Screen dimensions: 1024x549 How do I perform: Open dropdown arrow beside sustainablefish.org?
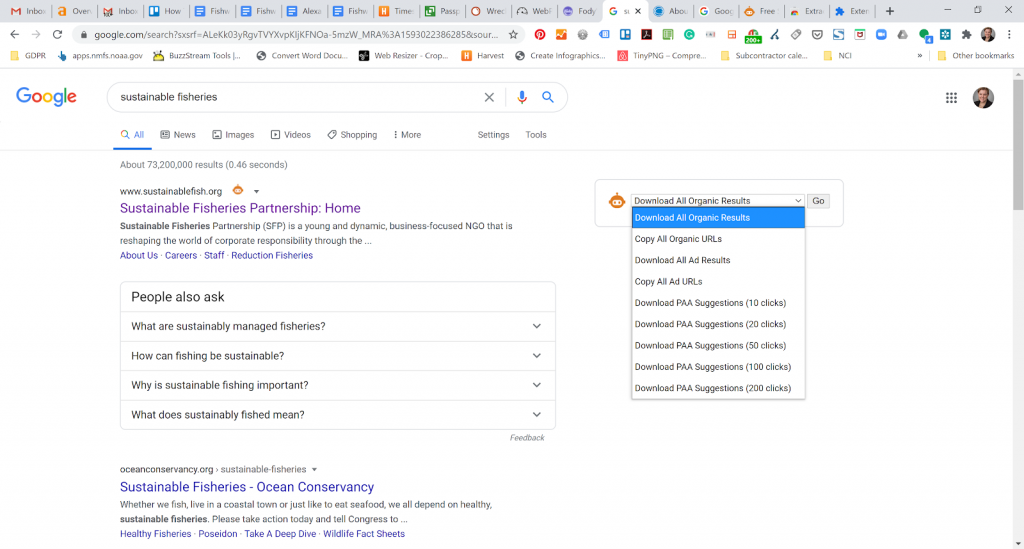(x=257, y=191)
